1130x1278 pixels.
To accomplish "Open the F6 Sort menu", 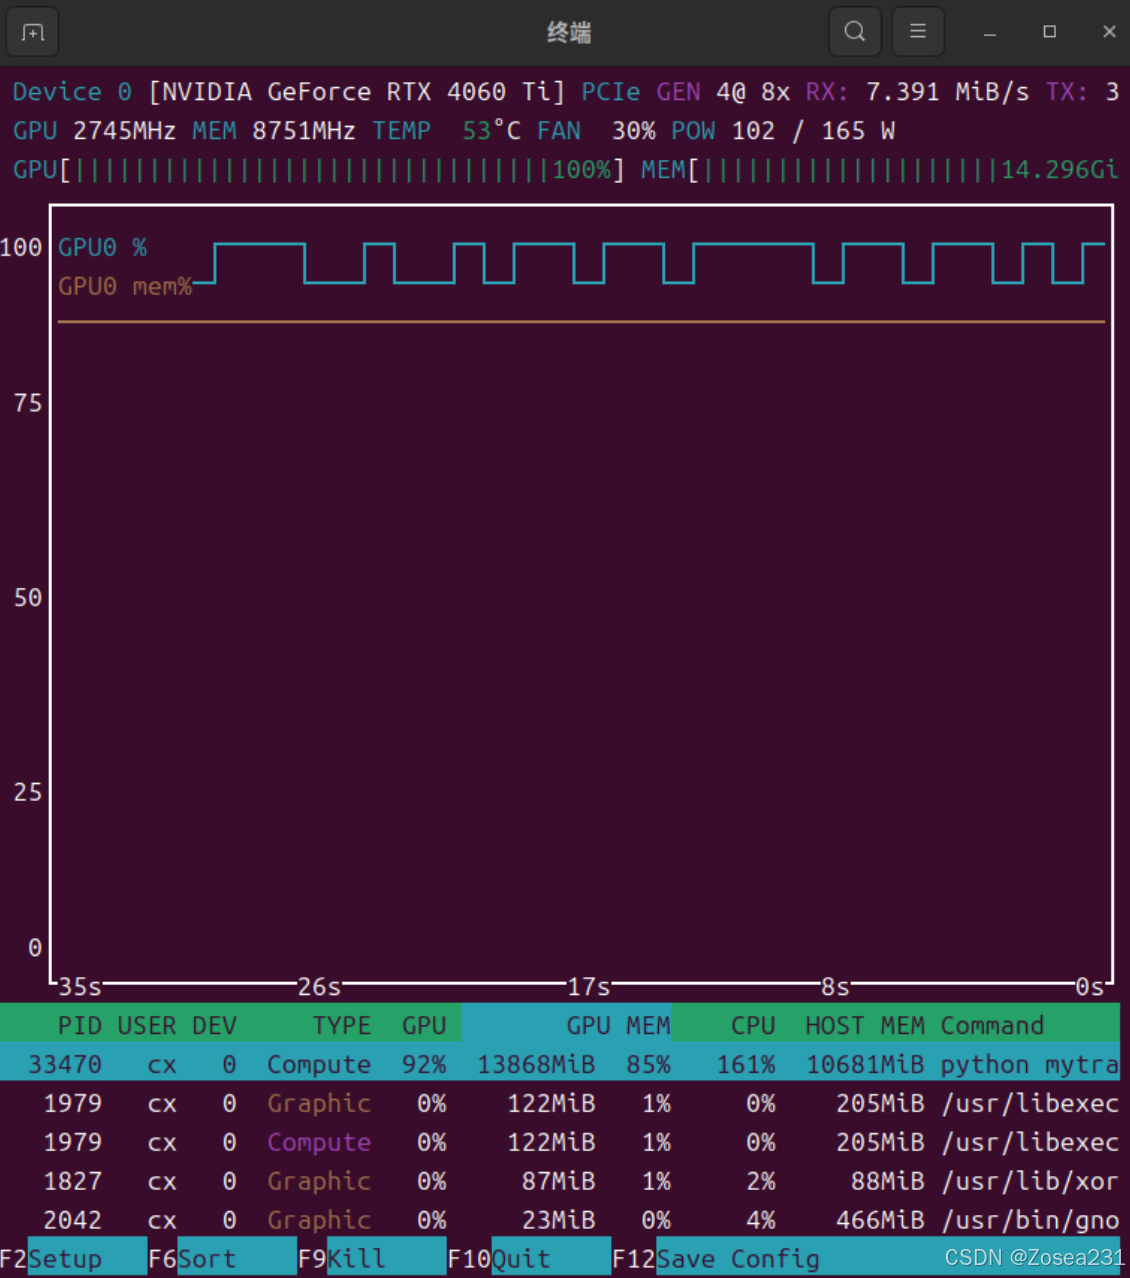I will [208, 1258].
